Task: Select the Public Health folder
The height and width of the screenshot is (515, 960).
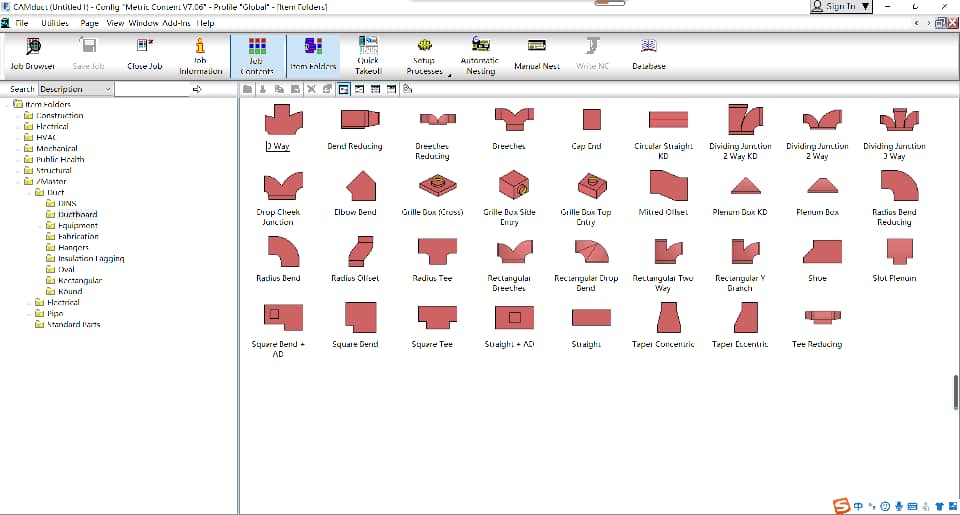Action: pos(60,159)
